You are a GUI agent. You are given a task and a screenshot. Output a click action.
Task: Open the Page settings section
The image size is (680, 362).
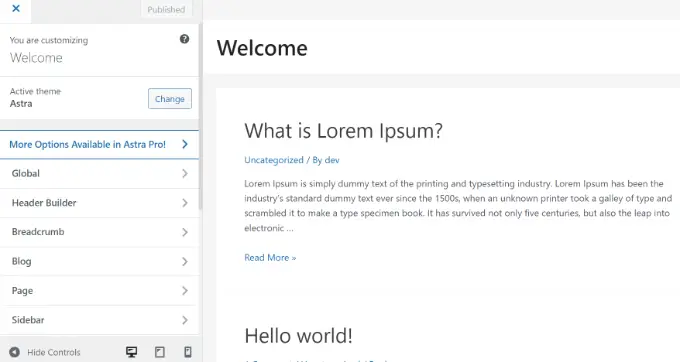[99, 290]
